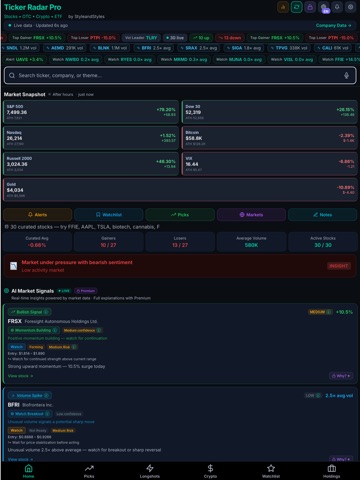Tap the microphone voice search icon
360x480 pixels.
(x=346, y=76)
